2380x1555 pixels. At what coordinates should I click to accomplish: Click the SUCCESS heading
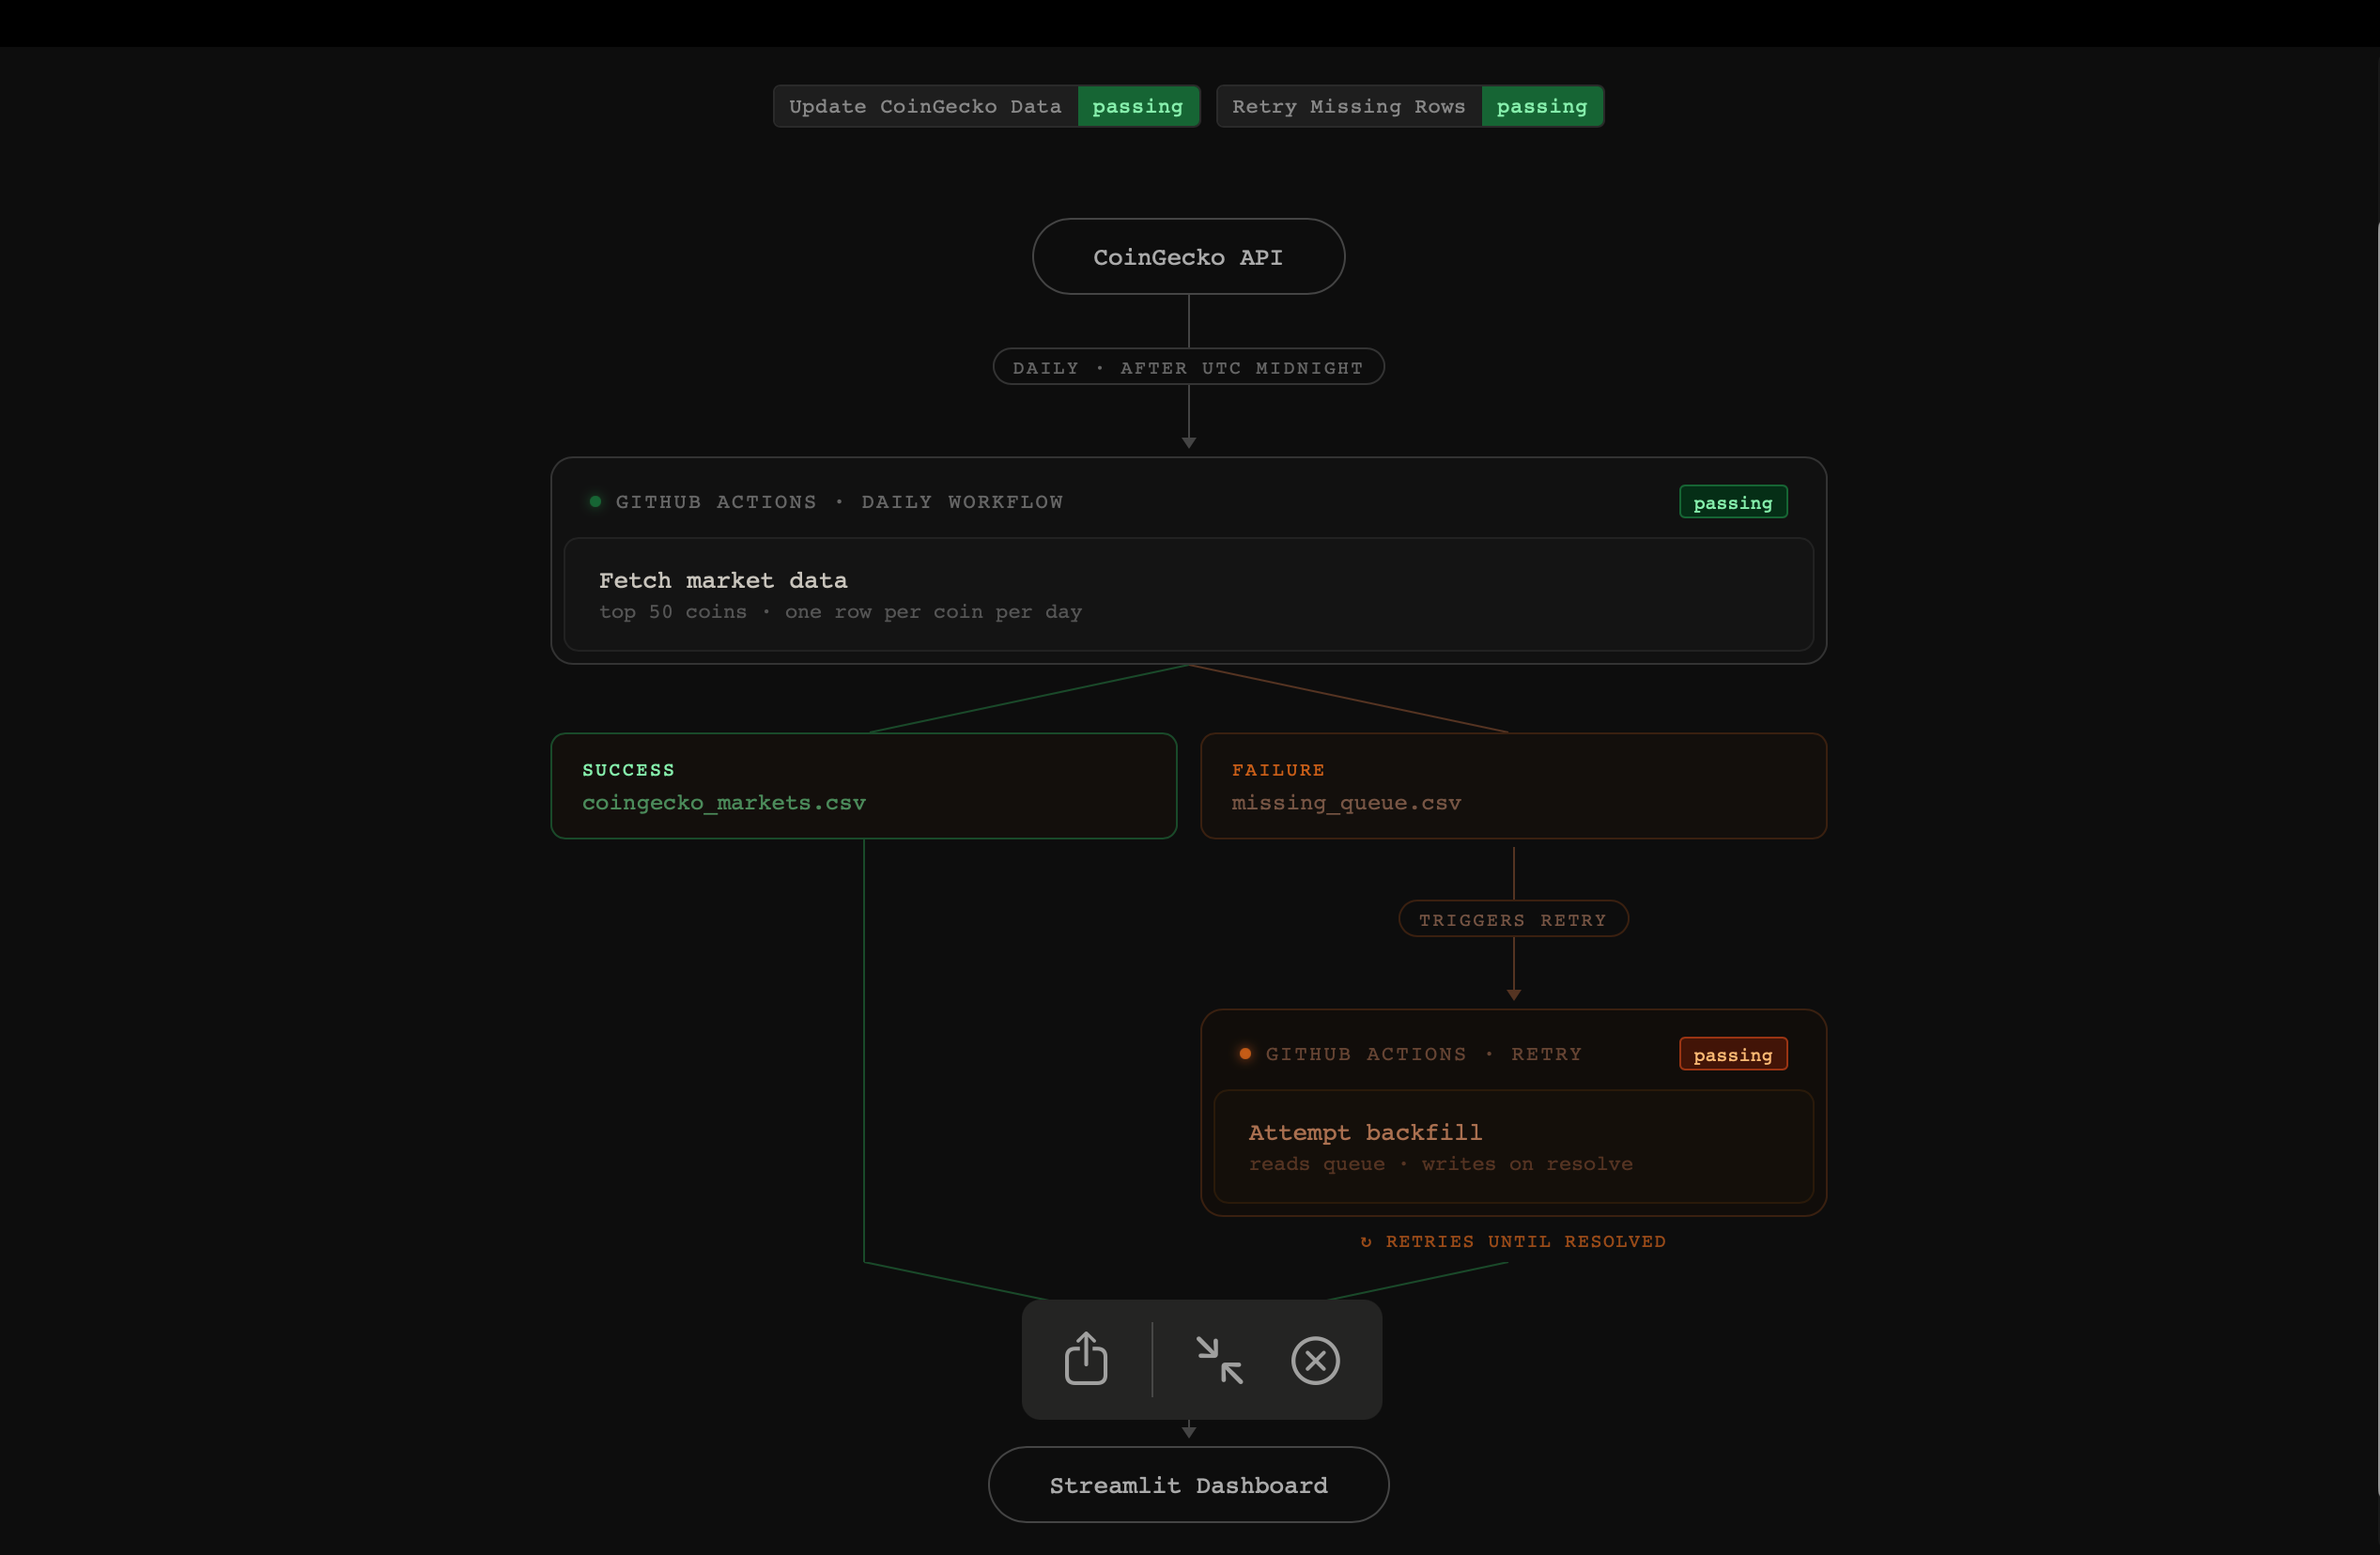pos(628,770)
